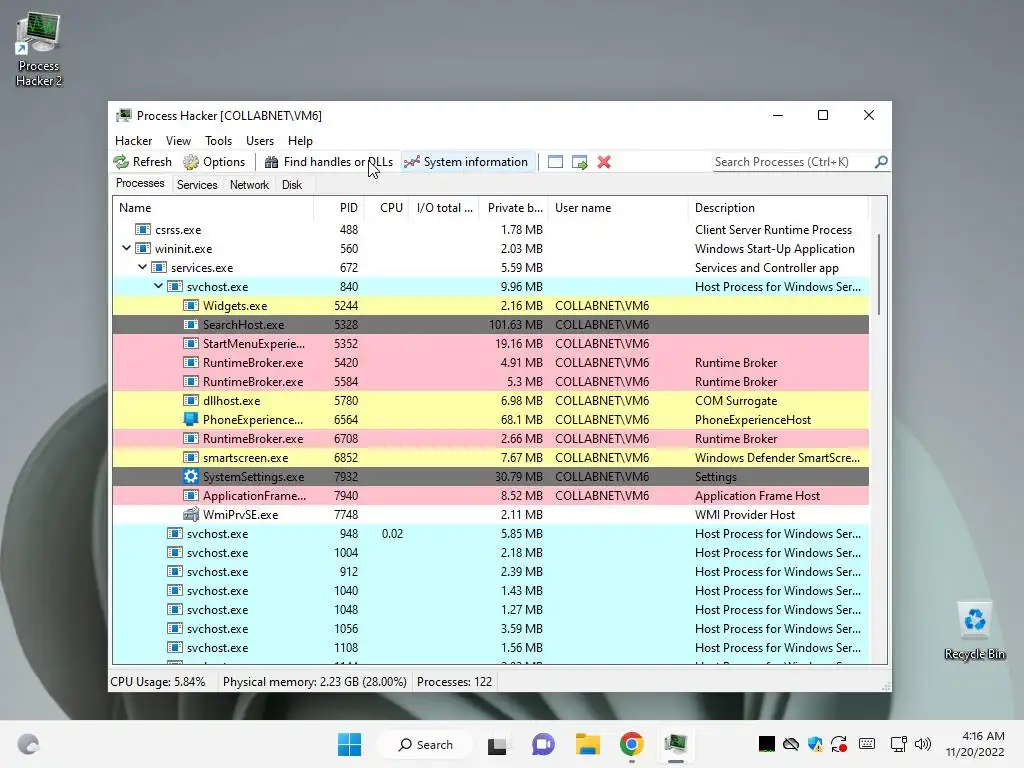Open the Users menu
Screen dimensions: 1024x768
(260, 140)
